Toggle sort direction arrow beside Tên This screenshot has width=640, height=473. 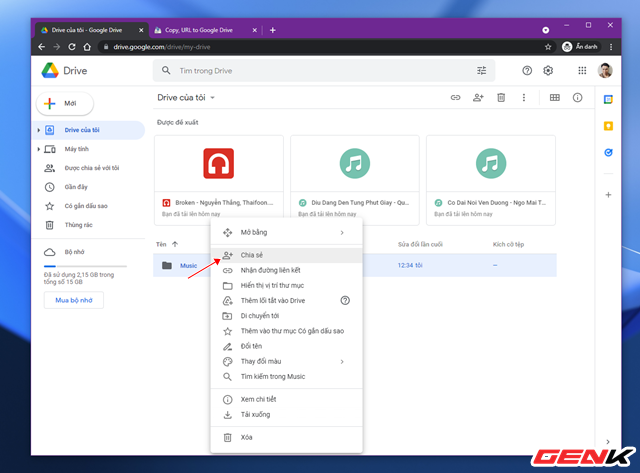click(175, 244)
